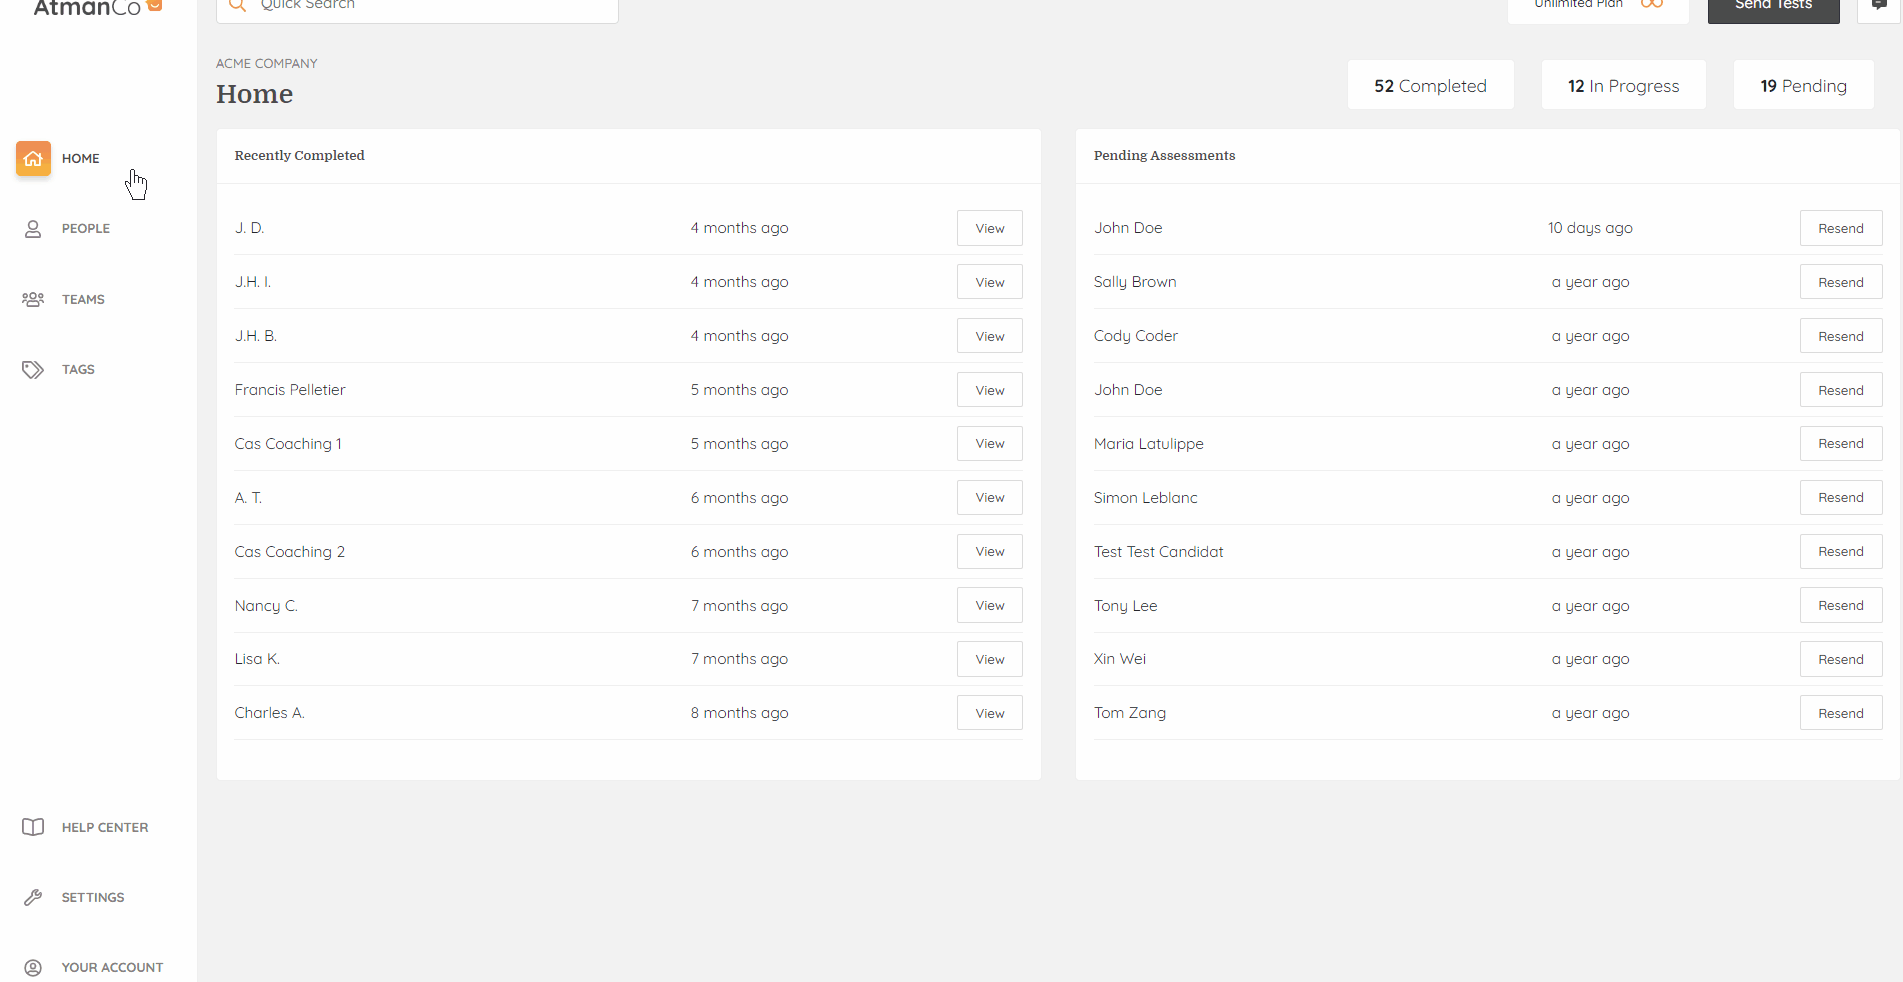Open Teams via its group icon

33,299
